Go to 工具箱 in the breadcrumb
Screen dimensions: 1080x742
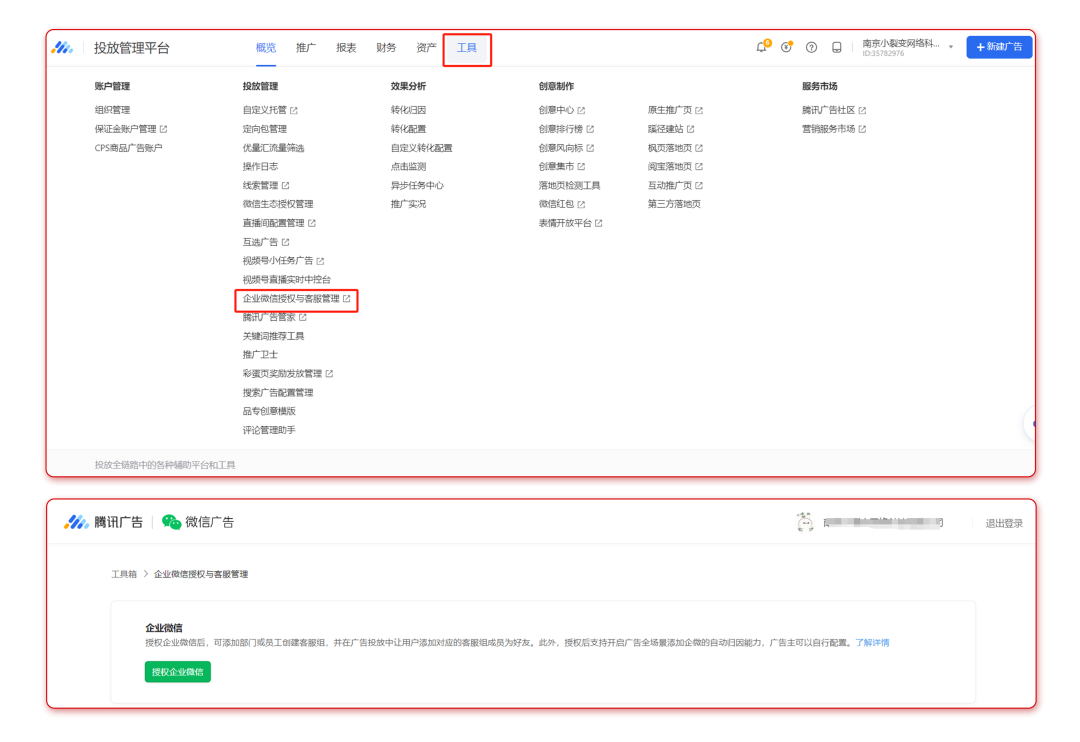click(x=124, y=575)
